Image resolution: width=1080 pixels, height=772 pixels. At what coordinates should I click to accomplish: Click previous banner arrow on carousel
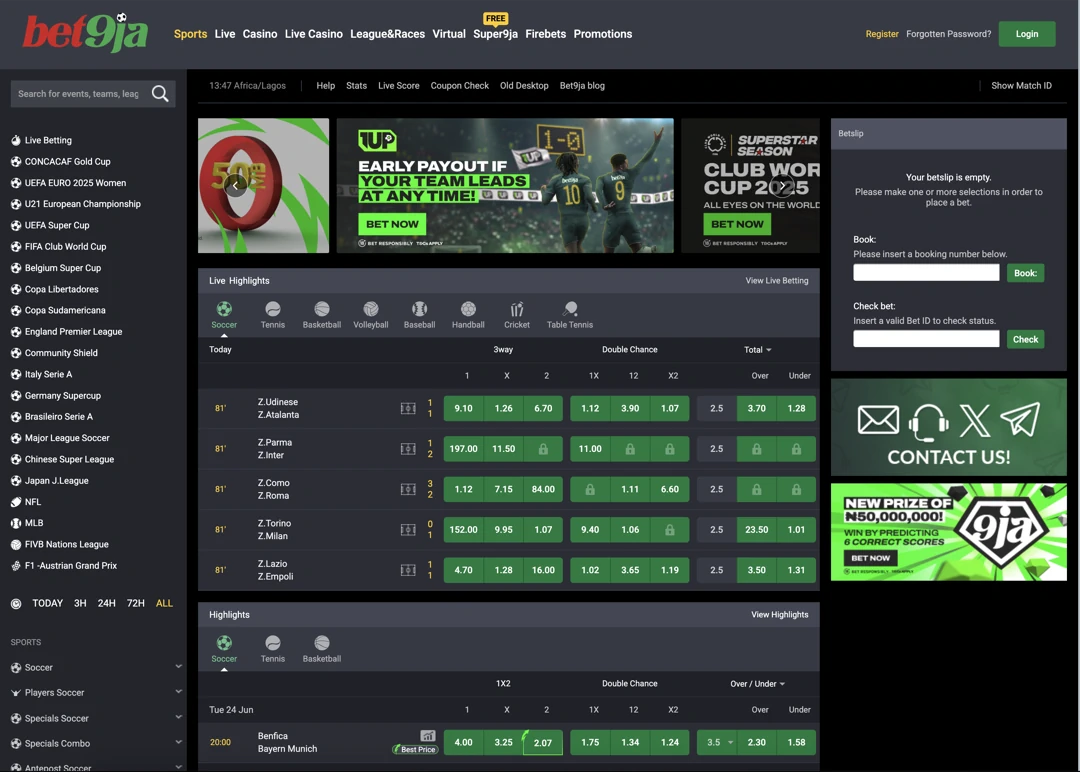[x=236, y=185]
